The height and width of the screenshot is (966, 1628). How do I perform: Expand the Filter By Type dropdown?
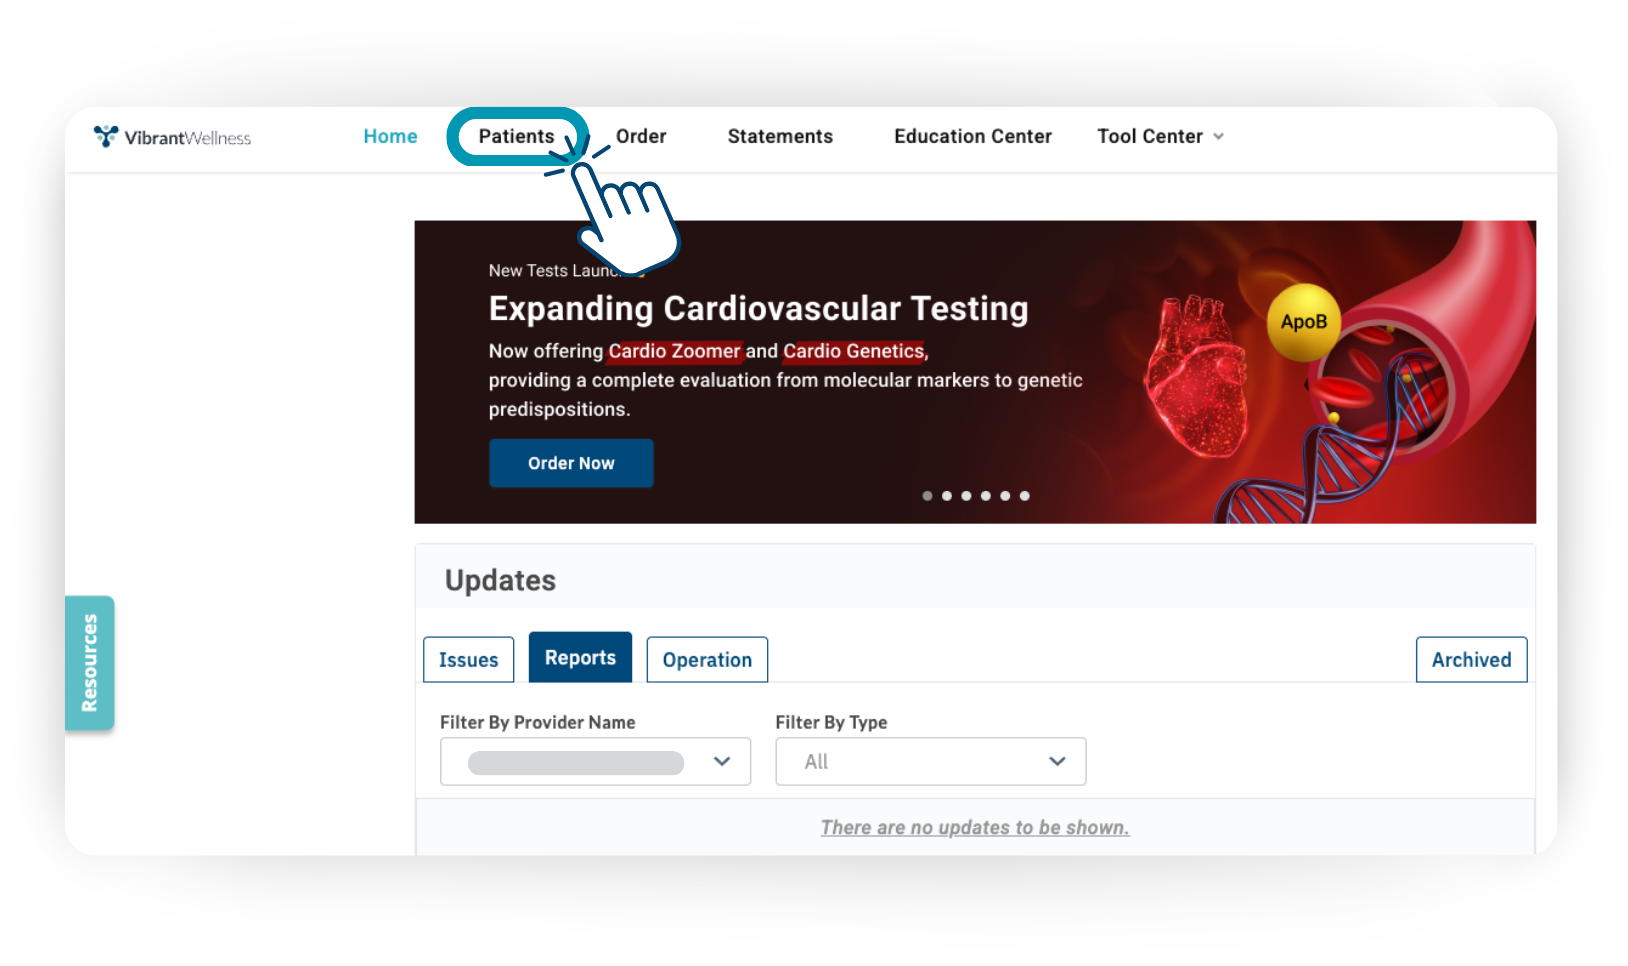(930, 762)
